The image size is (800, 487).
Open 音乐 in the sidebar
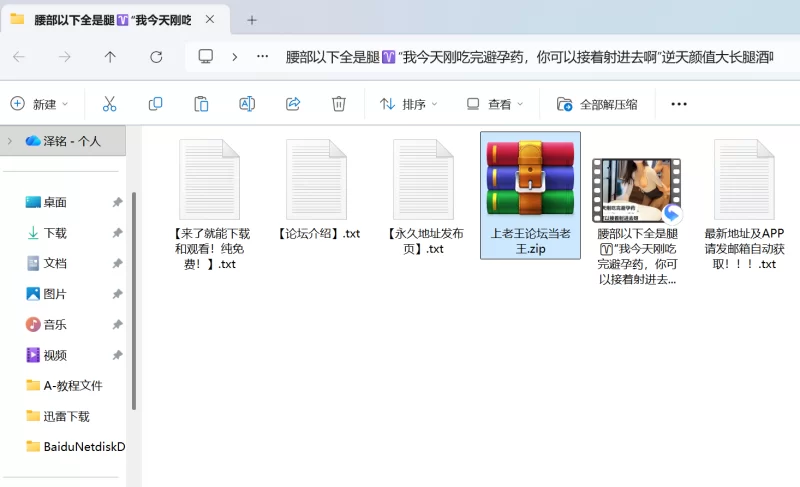[55, 324]
